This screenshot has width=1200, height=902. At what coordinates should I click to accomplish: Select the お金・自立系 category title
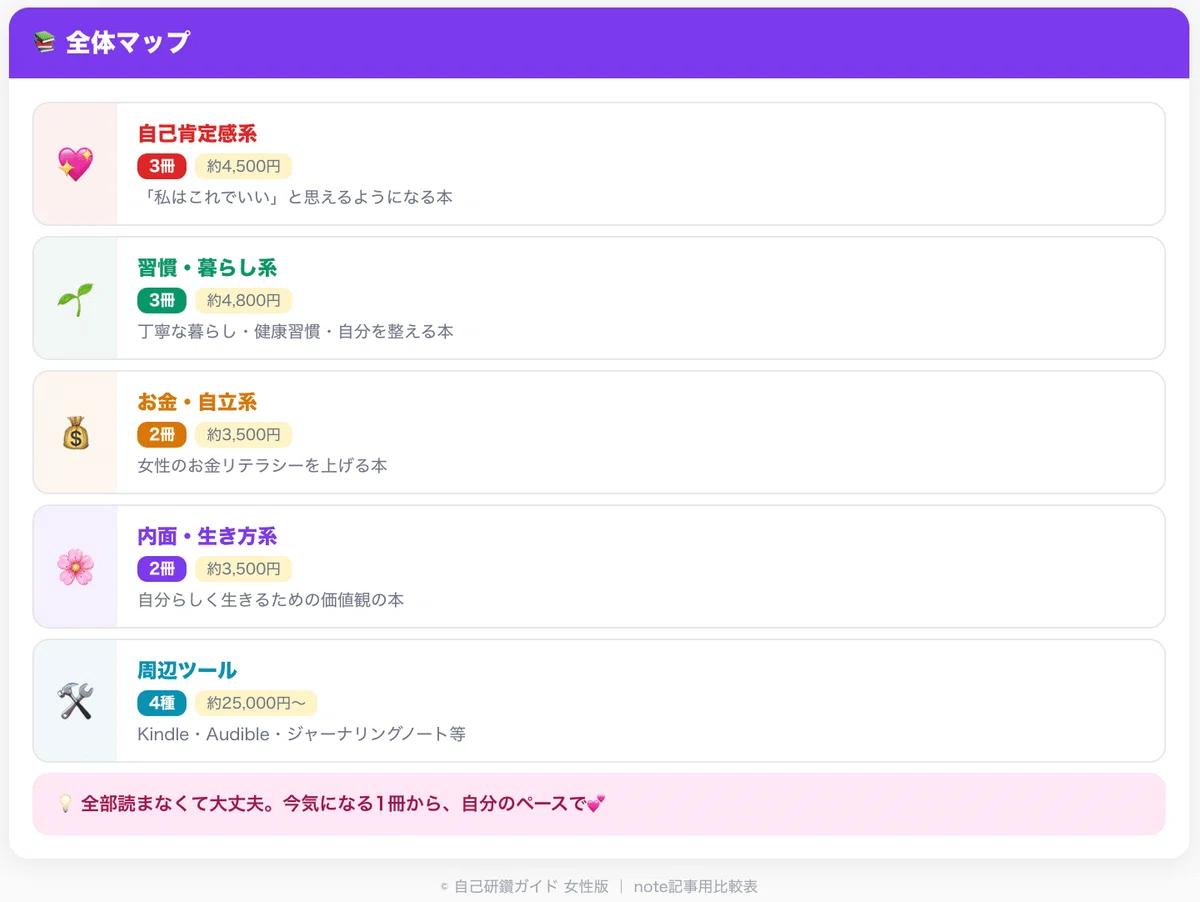click(197, 402)
